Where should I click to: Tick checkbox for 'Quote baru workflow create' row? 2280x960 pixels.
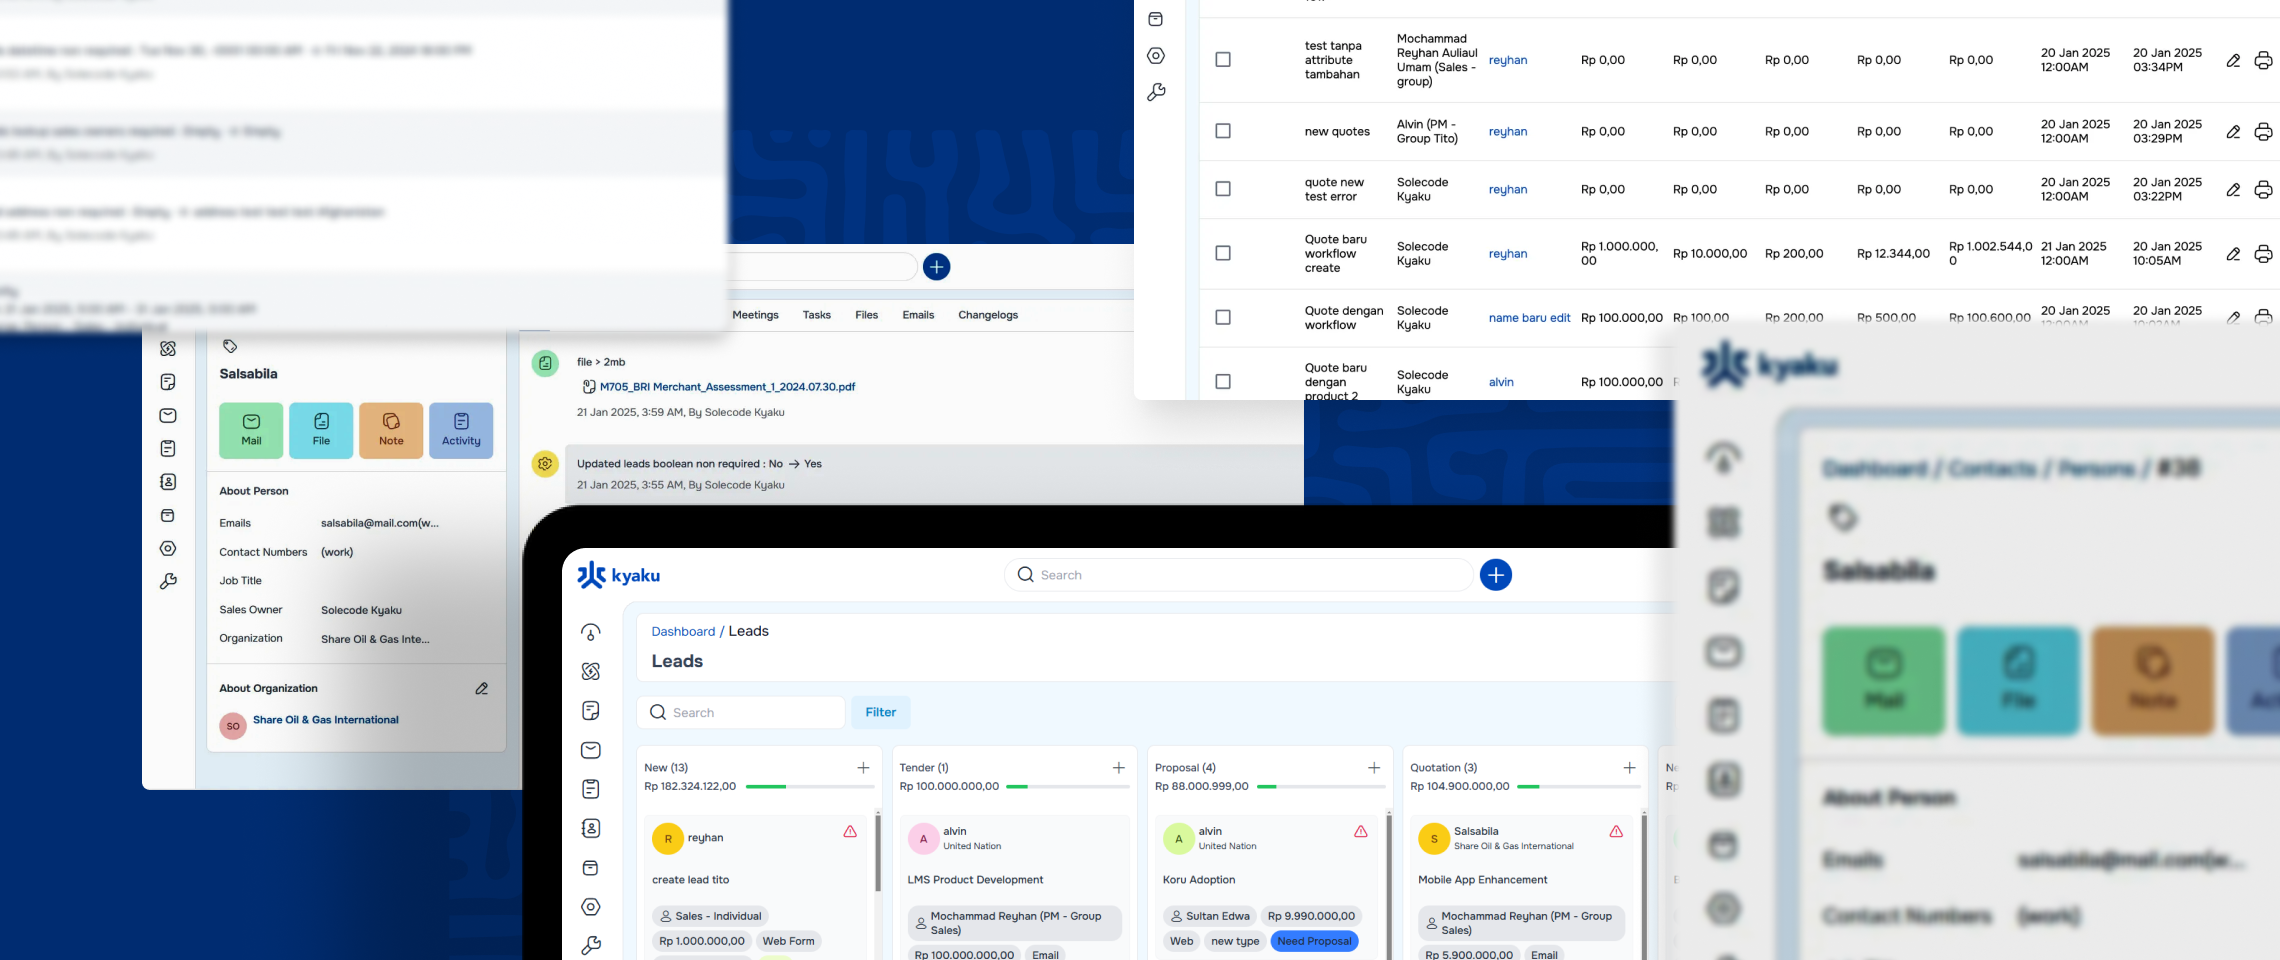(1222, 253)
